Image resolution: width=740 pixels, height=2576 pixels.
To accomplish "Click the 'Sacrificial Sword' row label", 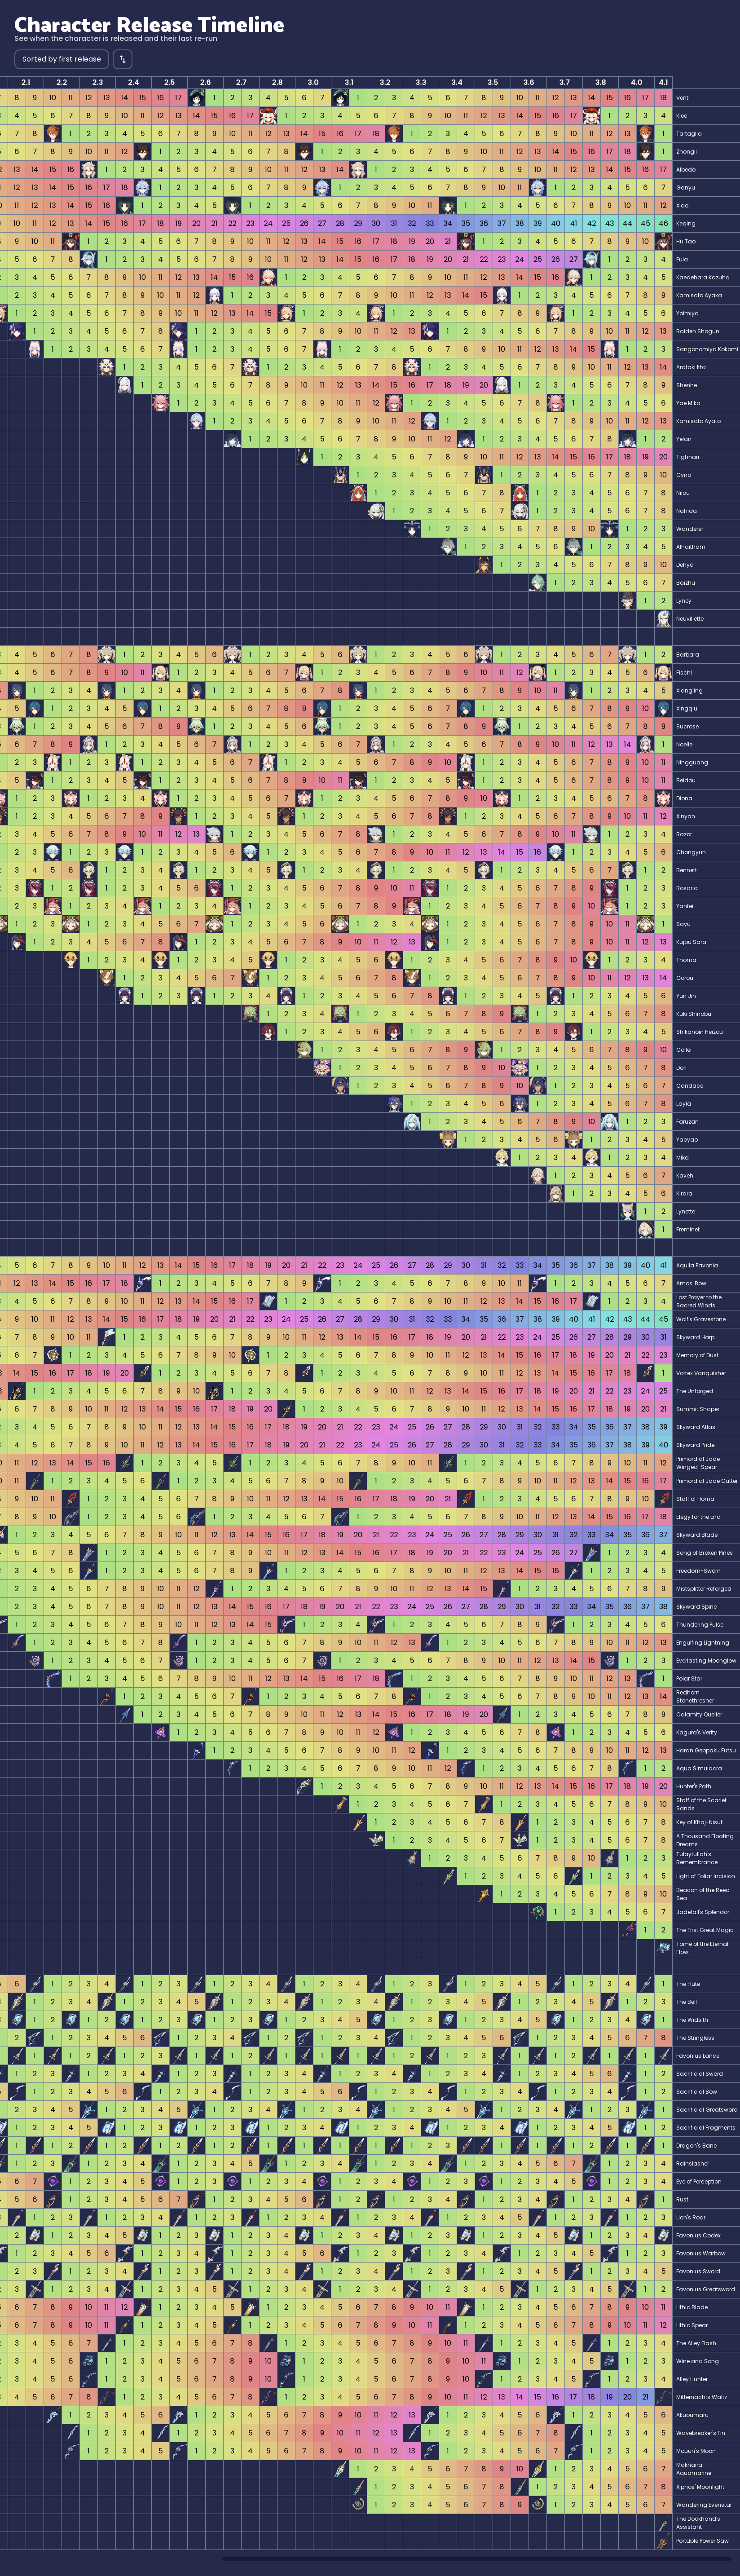I will point(699,2073).
